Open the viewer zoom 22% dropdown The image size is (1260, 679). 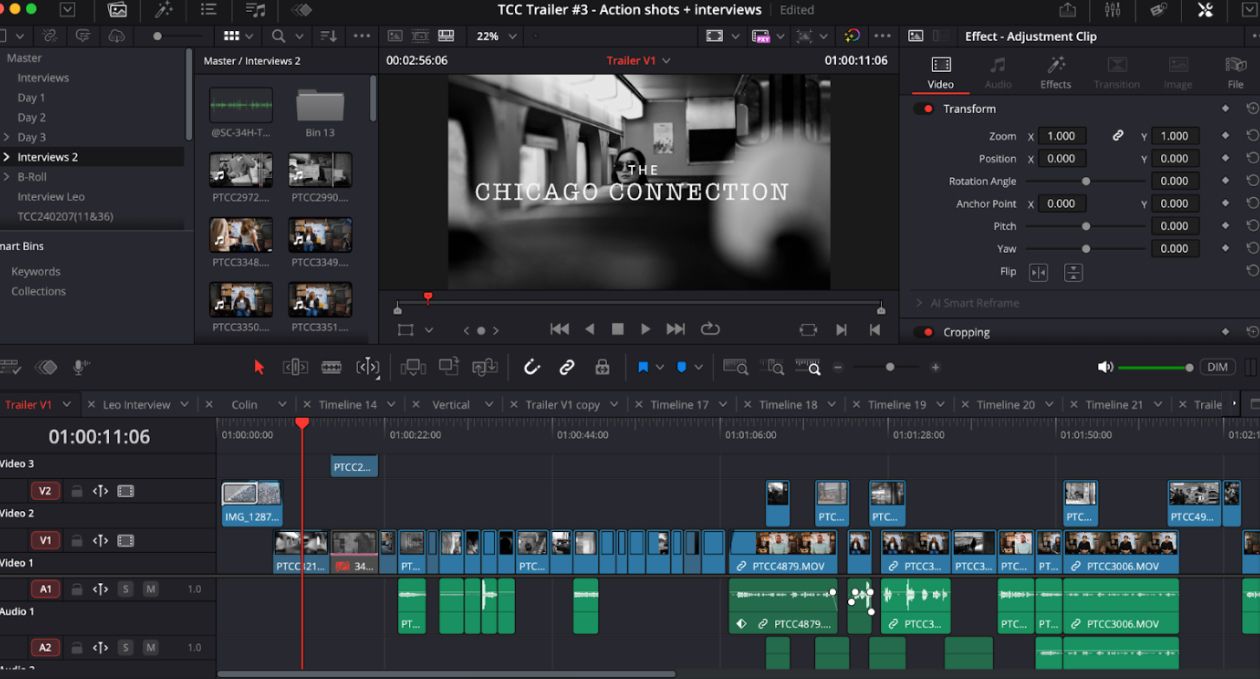(x=497, y=36)
